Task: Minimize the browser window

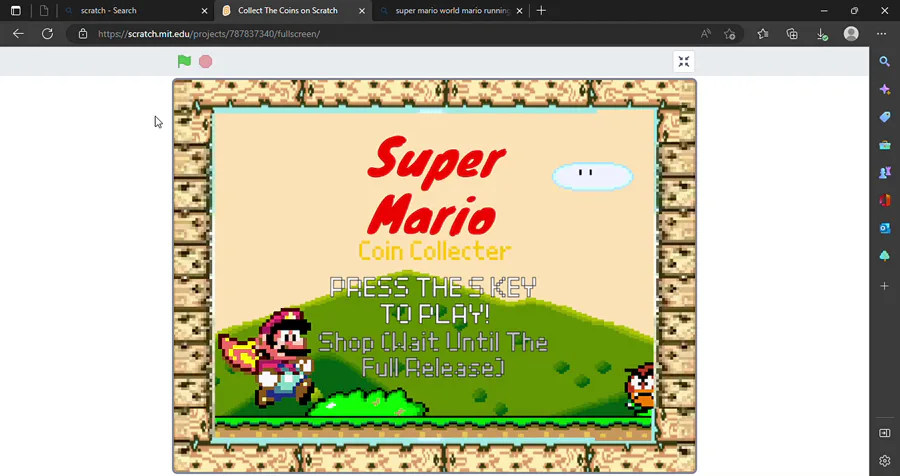Action: pyautogui.click(x=824, y=10)
